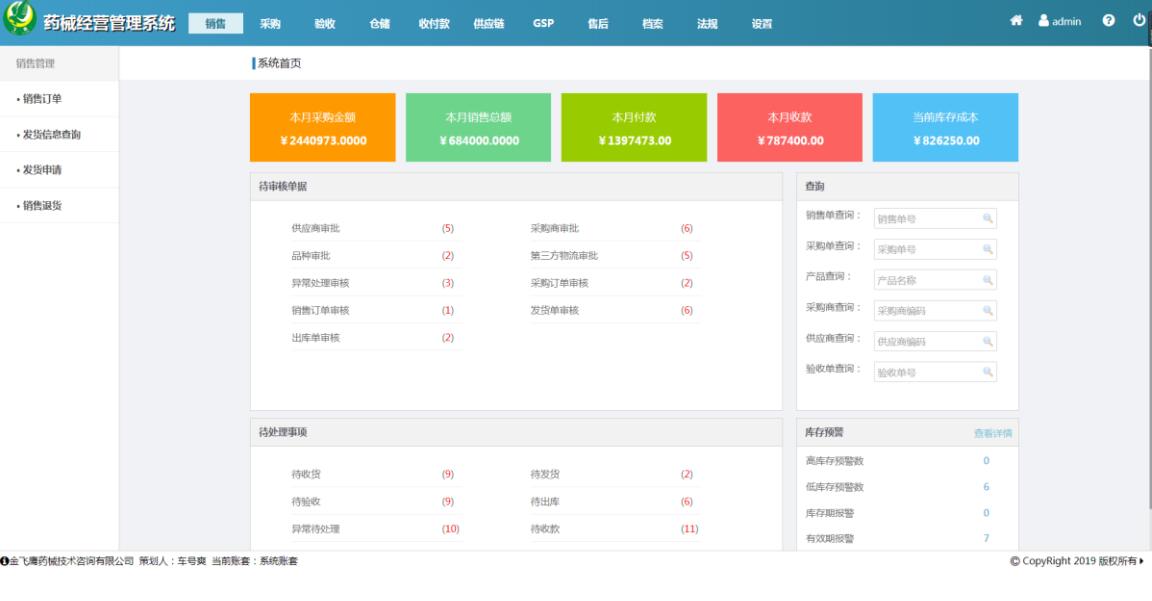
Task: Select the 销售 top menu
Action: (215, 24)
